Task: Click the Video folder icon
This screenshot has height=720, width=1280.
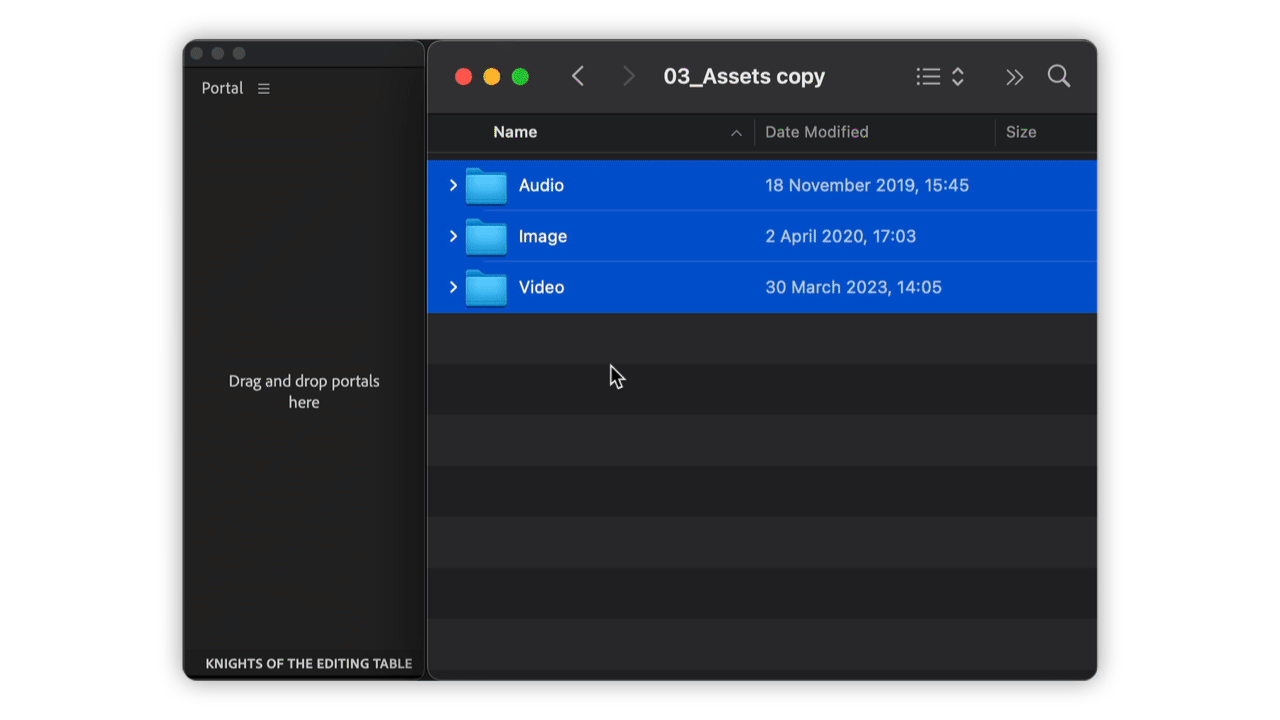Action: click(x=486, y=288)
